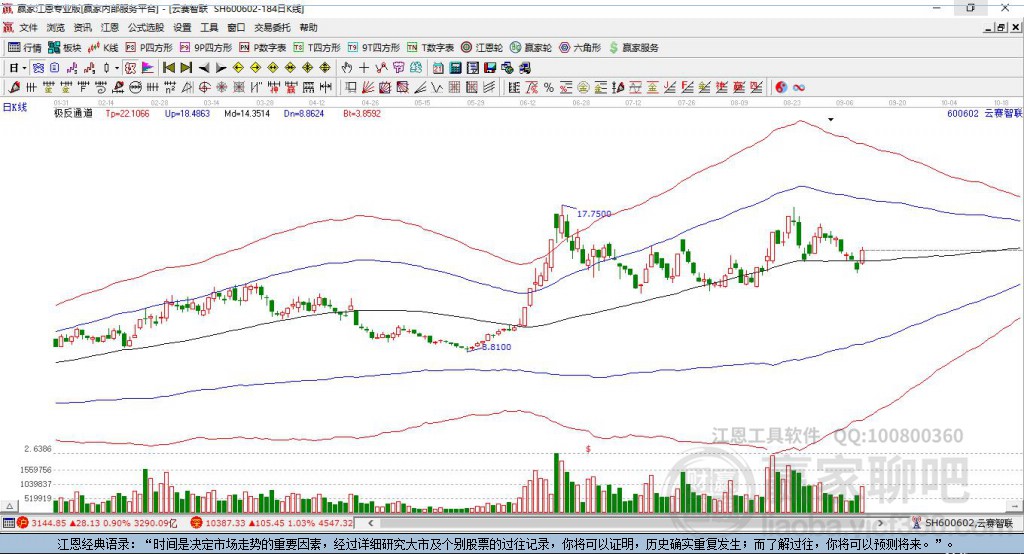Open 赢家服务 service link
Image resolution: width=1024 pixels, height=554 pixels.
(633, 48)
